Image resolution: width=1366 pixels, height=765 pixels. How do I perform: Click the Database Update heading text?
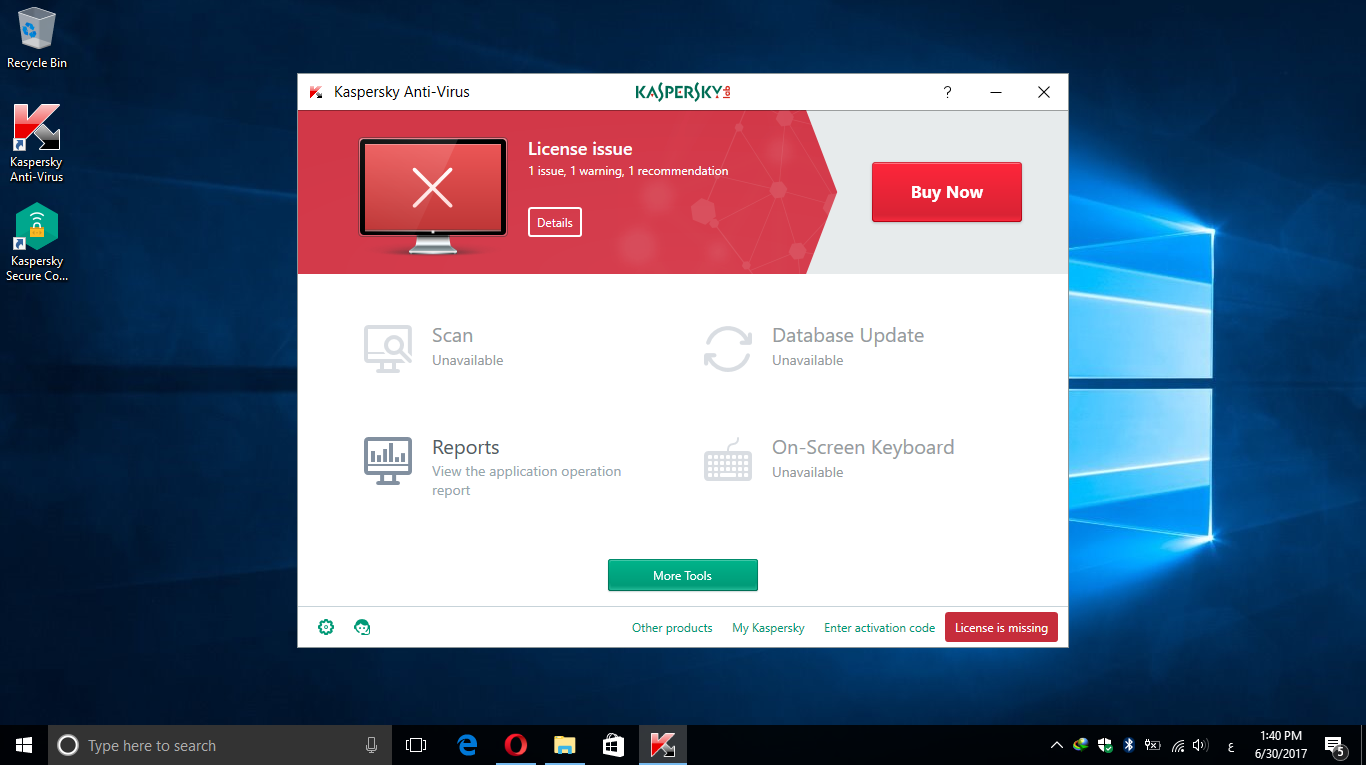848,335
